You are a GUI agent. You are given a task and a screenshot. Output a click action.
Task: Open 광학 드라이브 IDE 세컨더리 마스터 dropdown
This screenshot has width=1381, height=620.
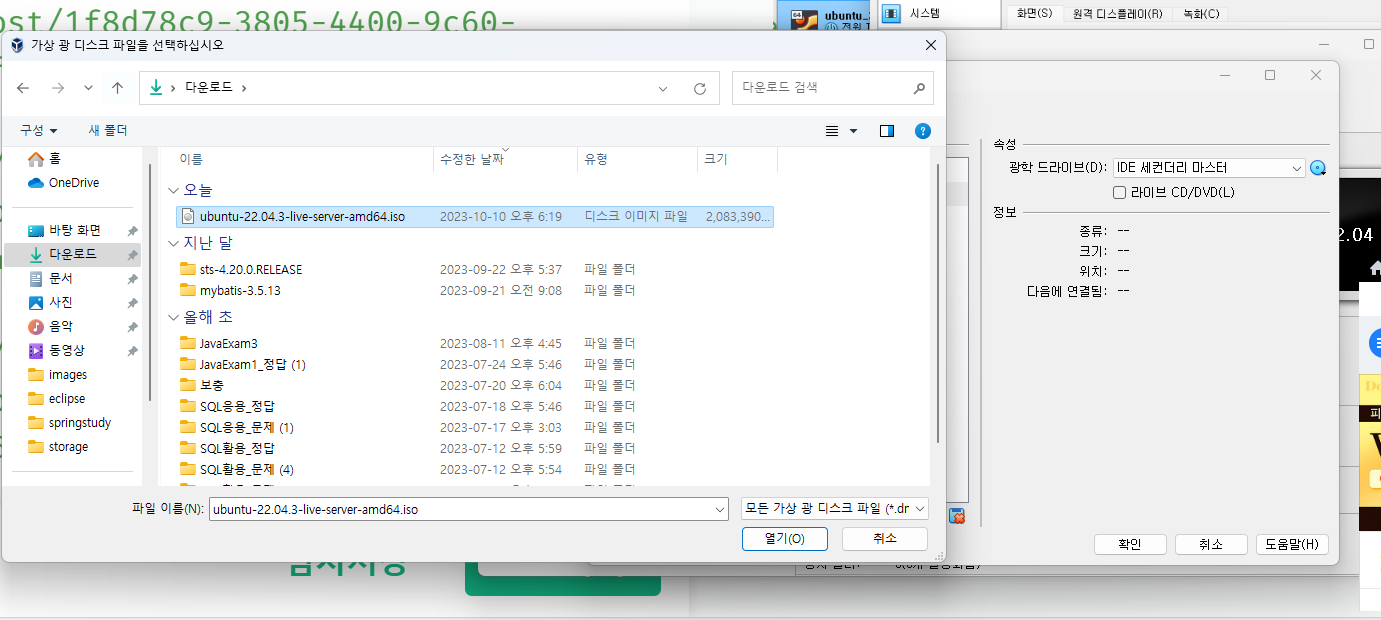click(x=1209, y=168)
